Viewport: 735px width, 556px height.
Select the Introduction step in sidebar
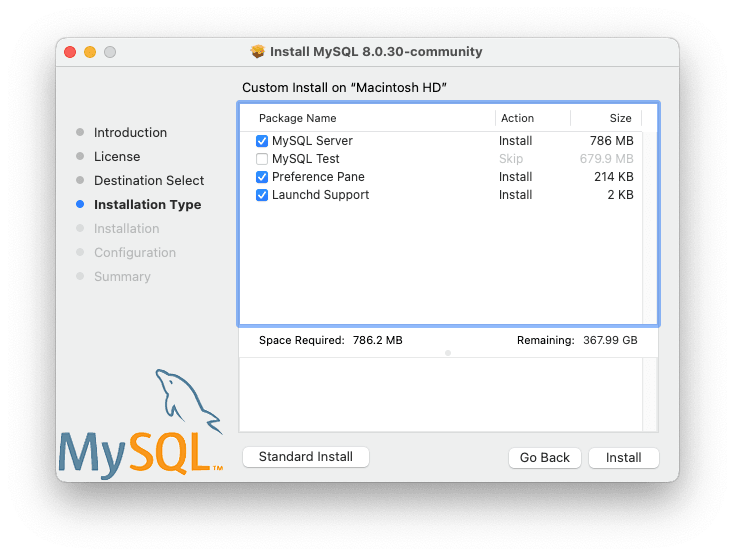tap(130, 133)
